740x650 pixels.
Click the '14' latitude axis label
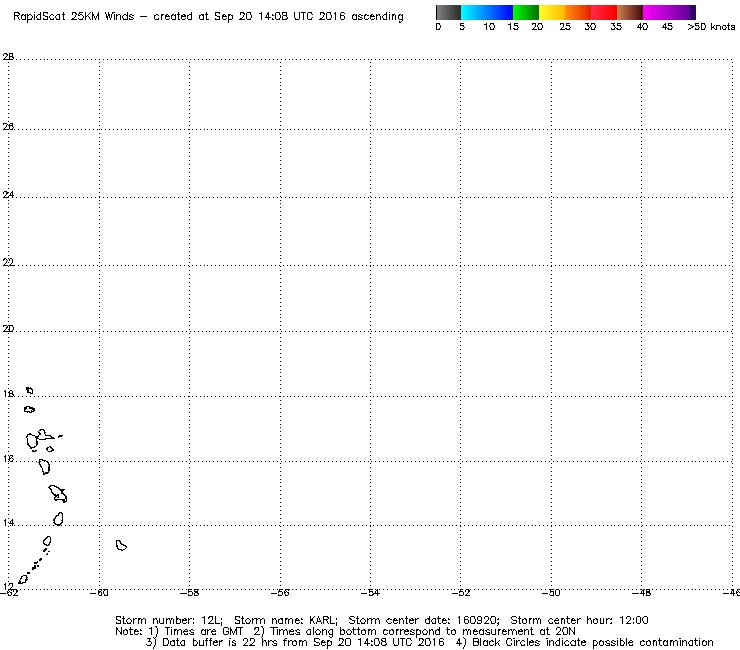tap(8, 523)
